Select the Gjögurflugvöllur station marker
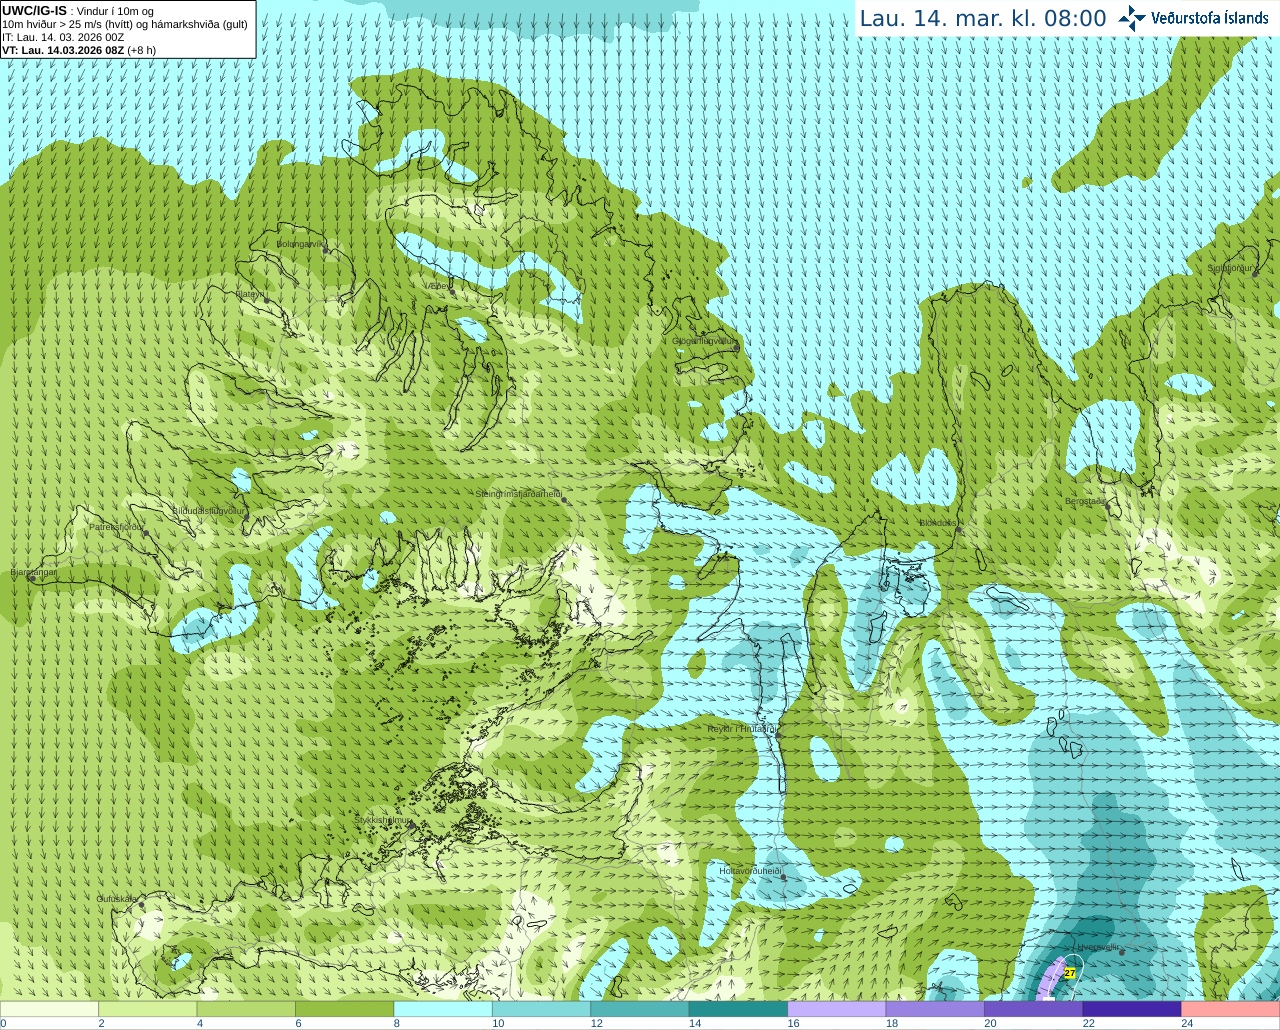 click(737, 347)
